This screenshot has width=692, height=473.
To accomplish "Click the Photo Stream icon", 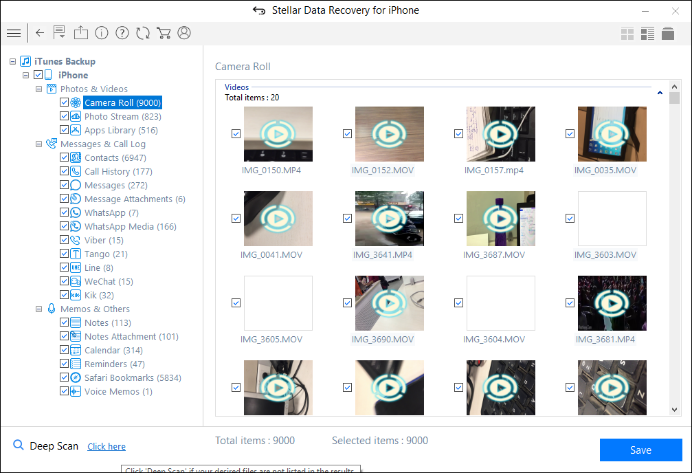I will click(75, 116).
